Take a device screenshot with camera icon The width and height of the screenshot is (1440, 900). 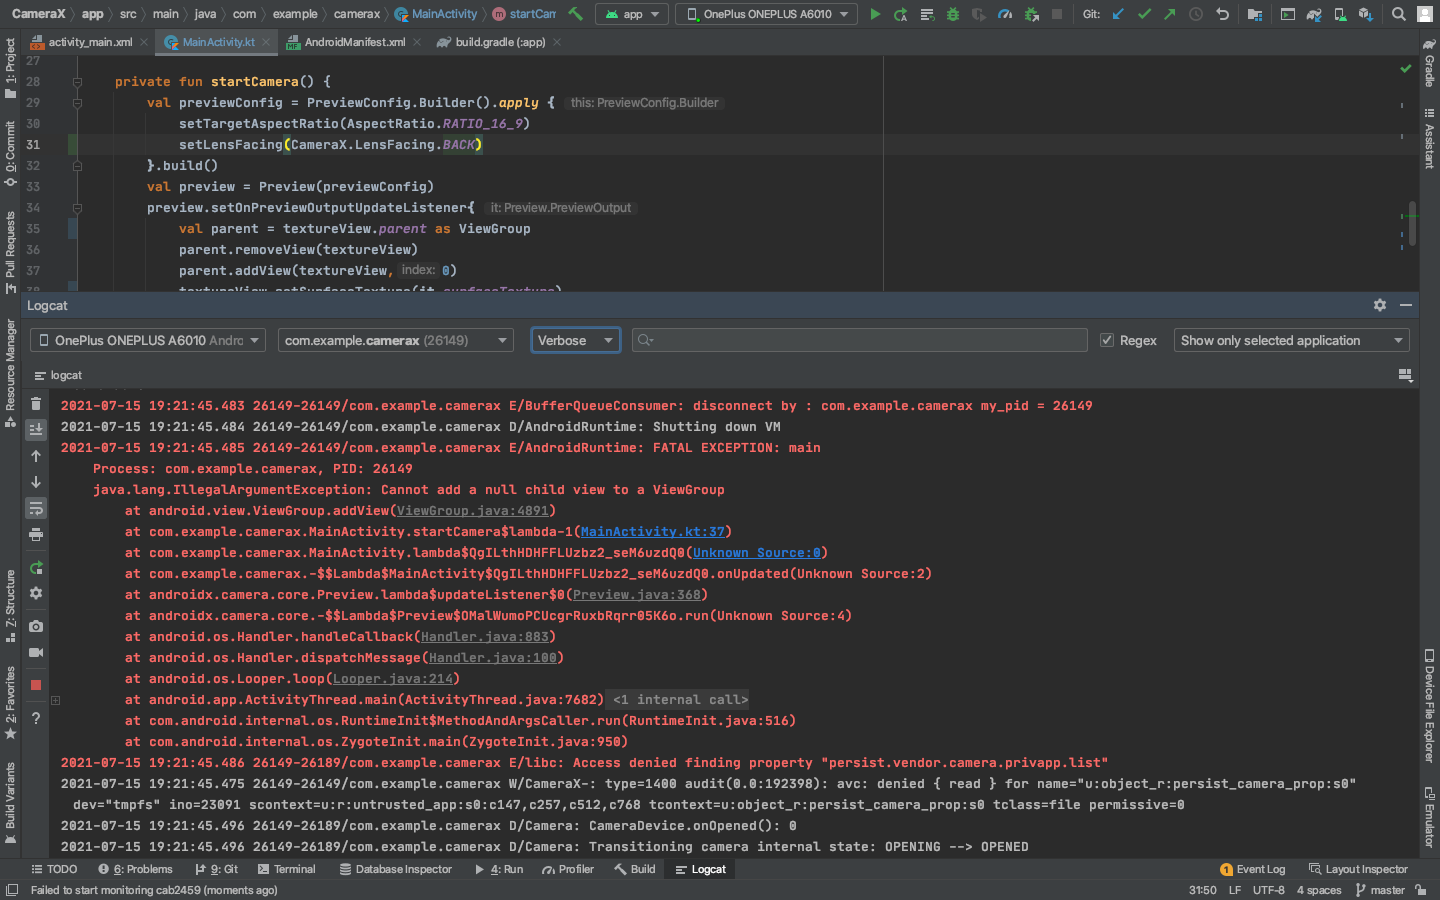click(36, 626)
